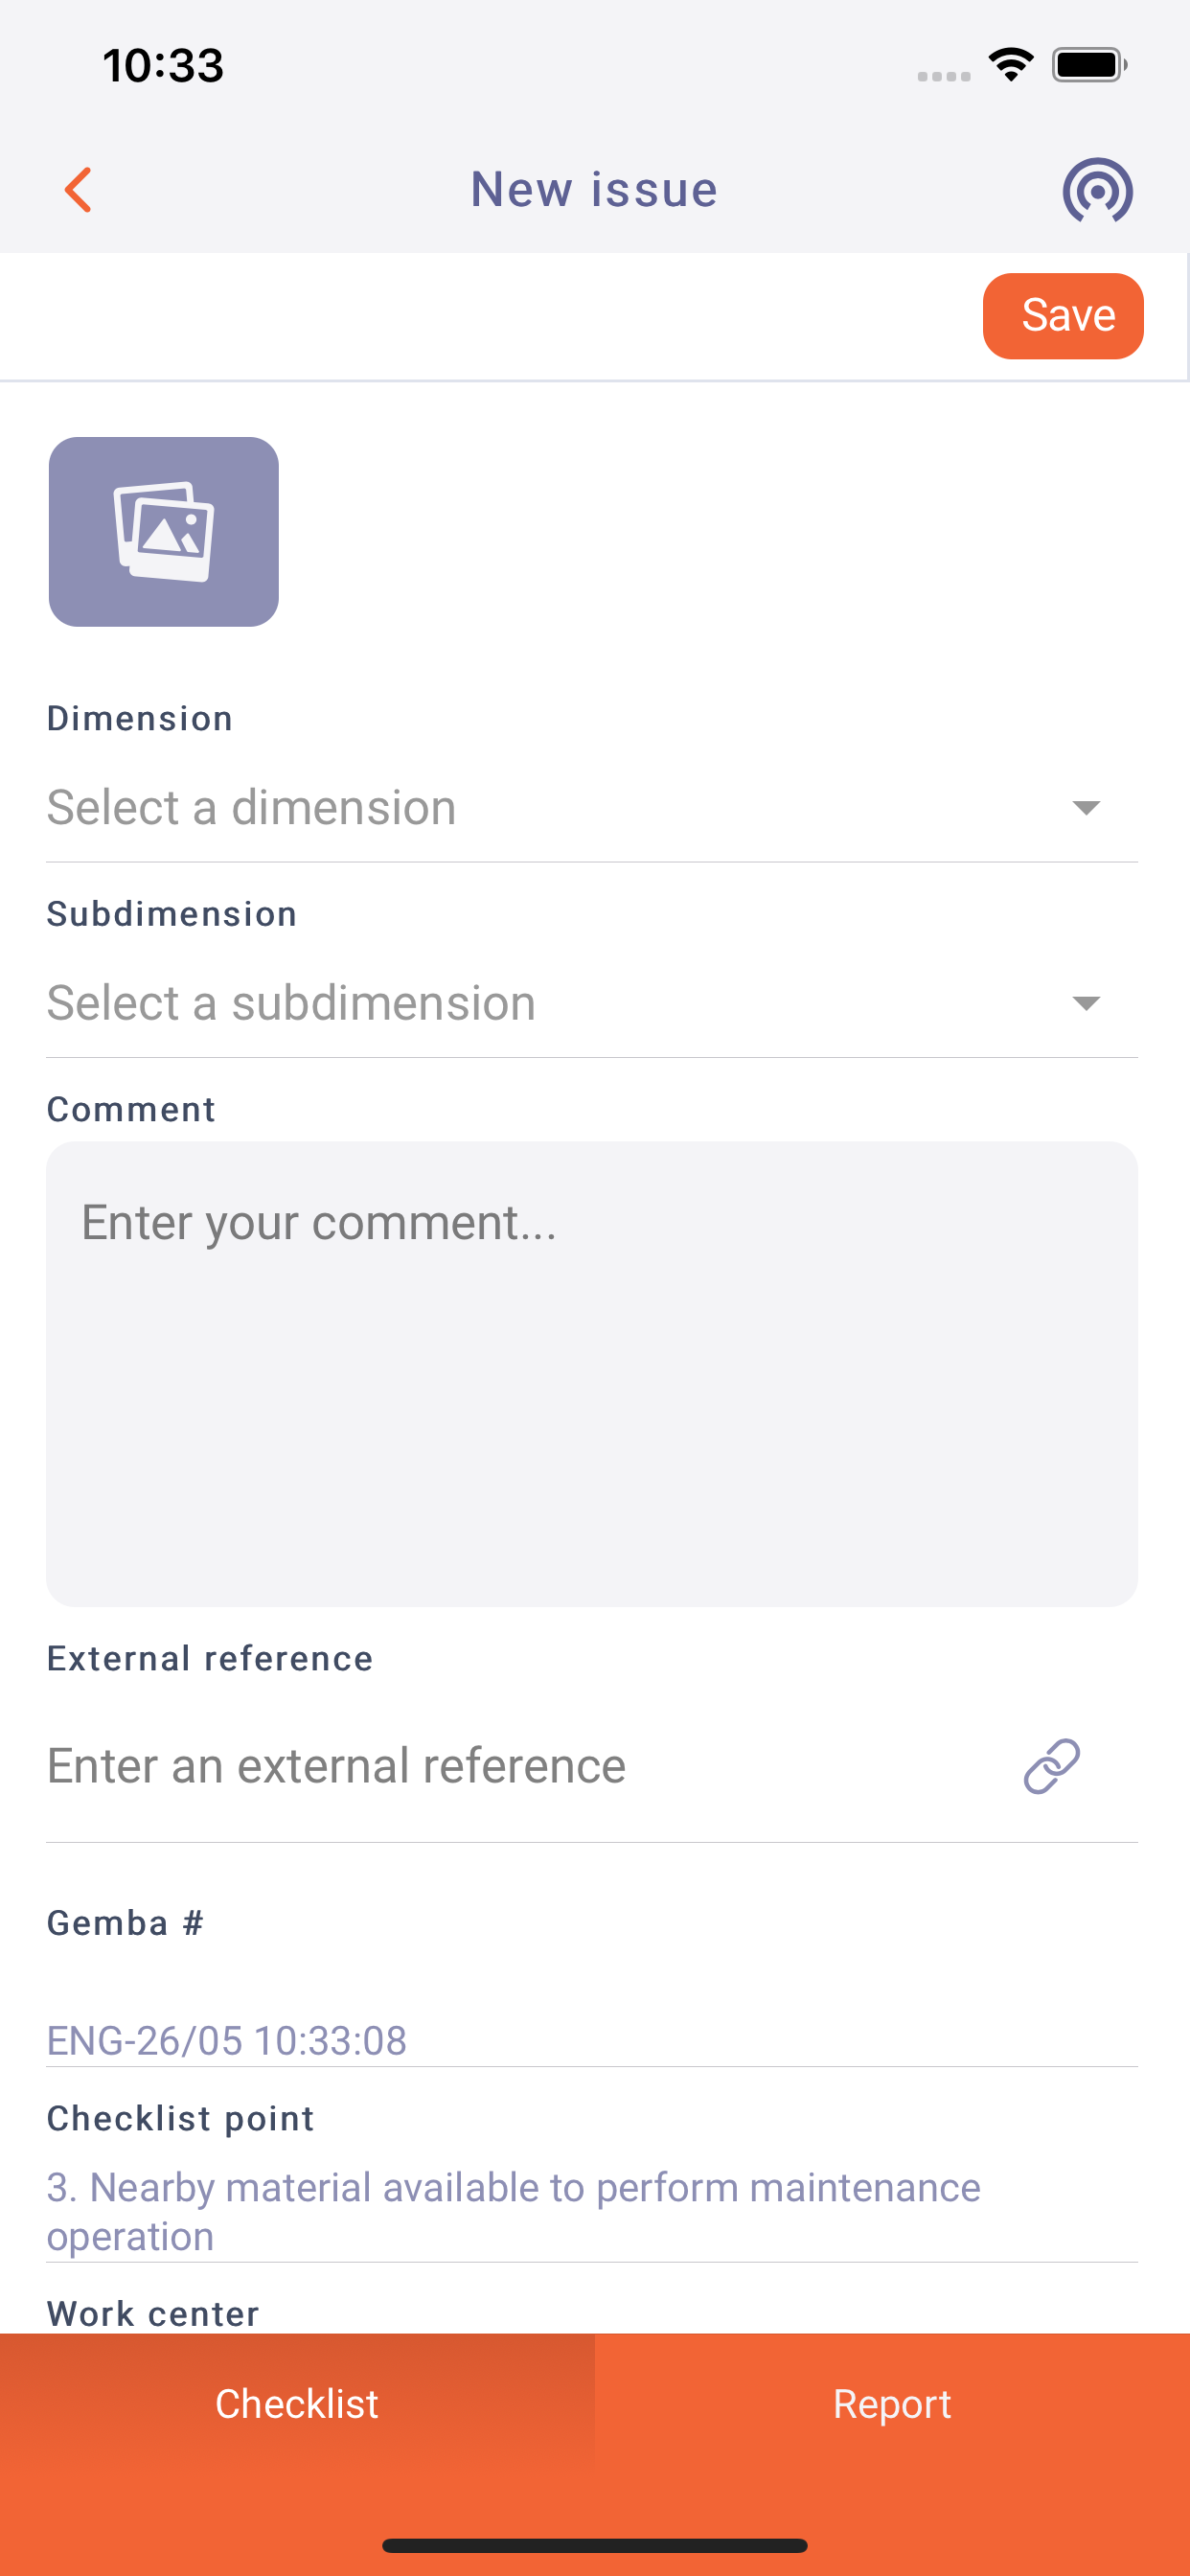
Task: Tap the battery icon in status bar
Action: 1089,65
